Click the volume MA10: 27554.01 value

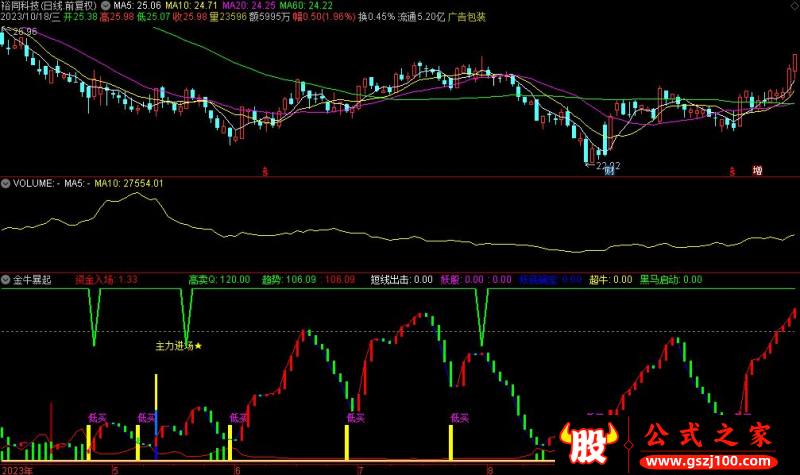(x=129, y=183)
